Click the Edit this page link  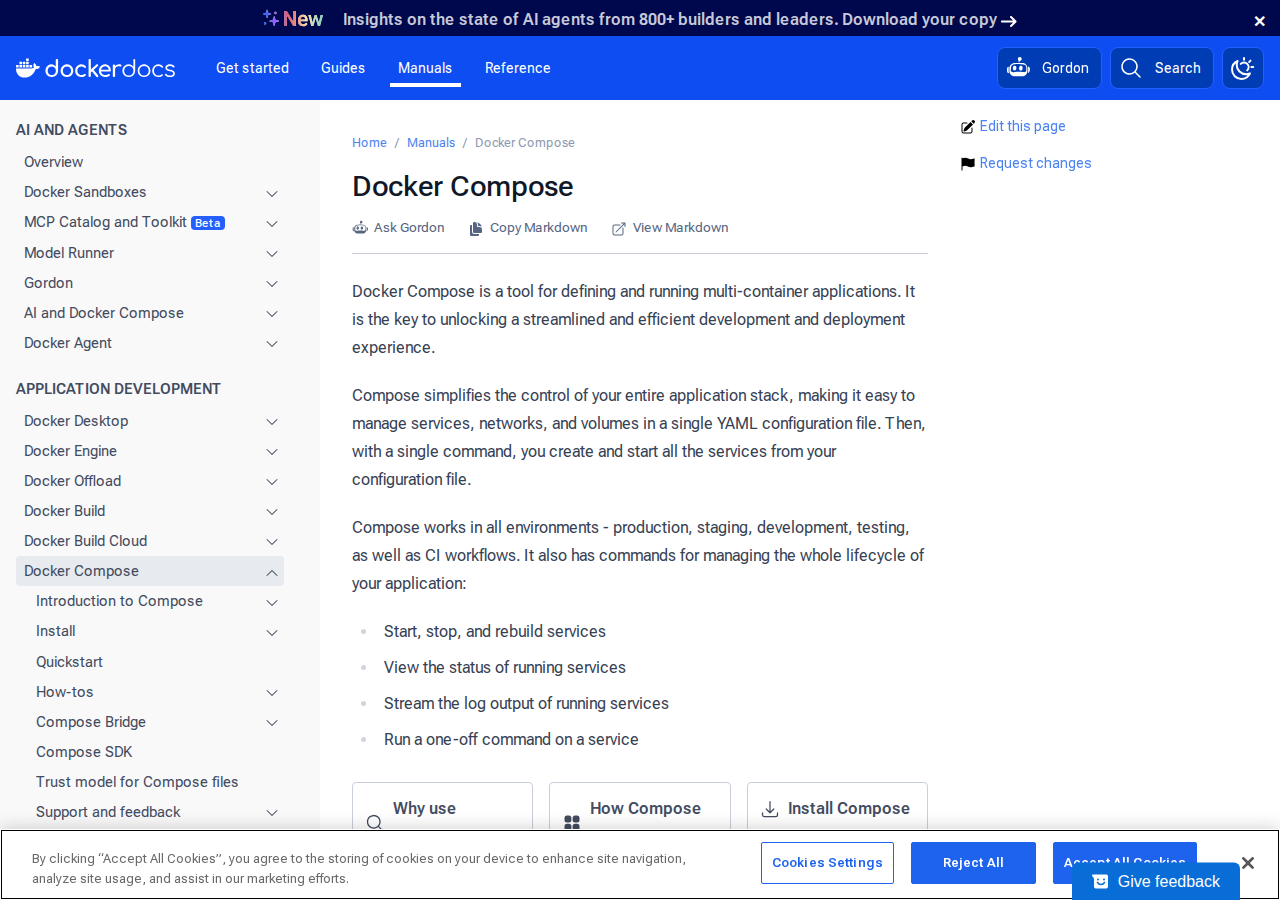(x=1022, y=126)
